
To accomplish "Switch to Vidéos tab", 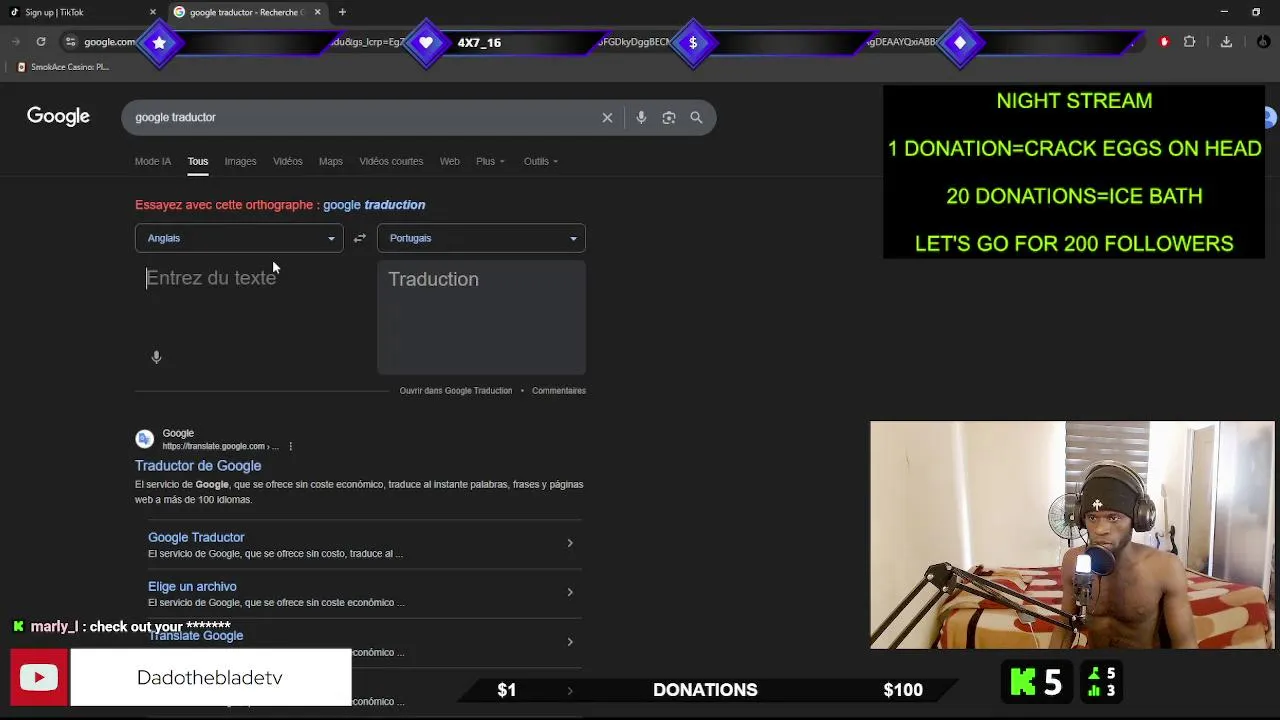I will click(x=288, y=161).
